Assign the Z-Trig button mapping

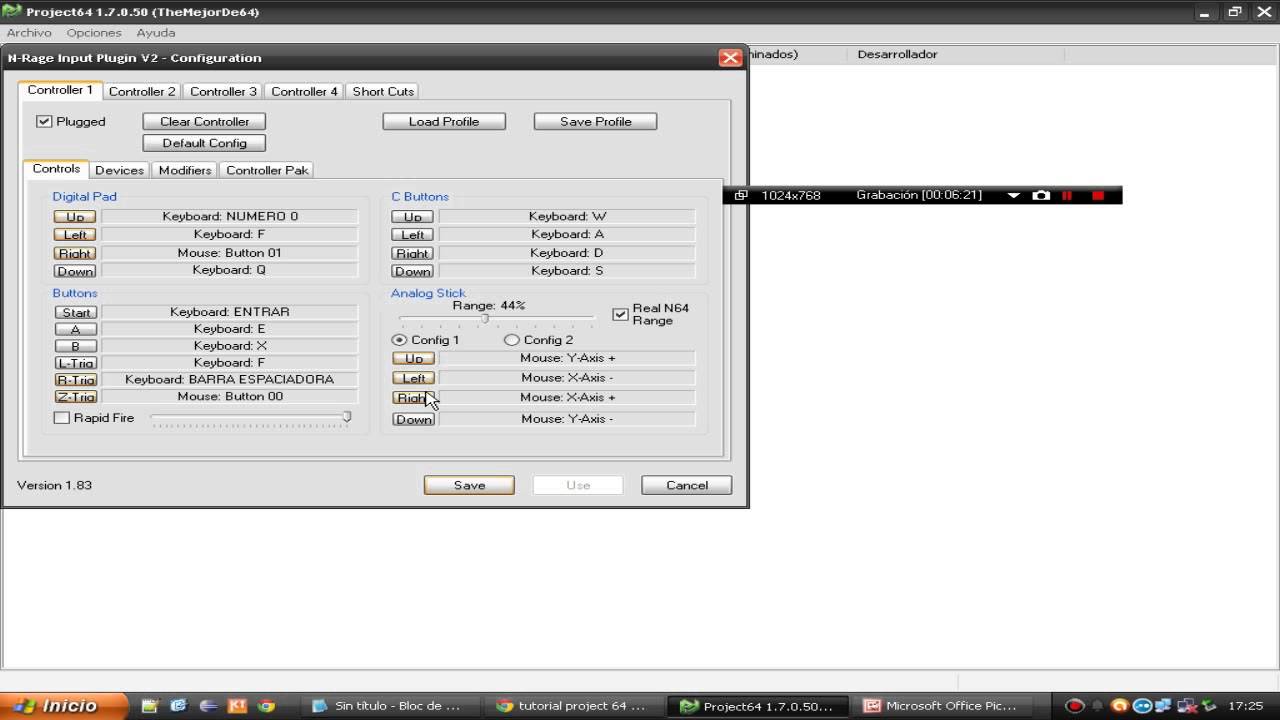coord(76,397)
